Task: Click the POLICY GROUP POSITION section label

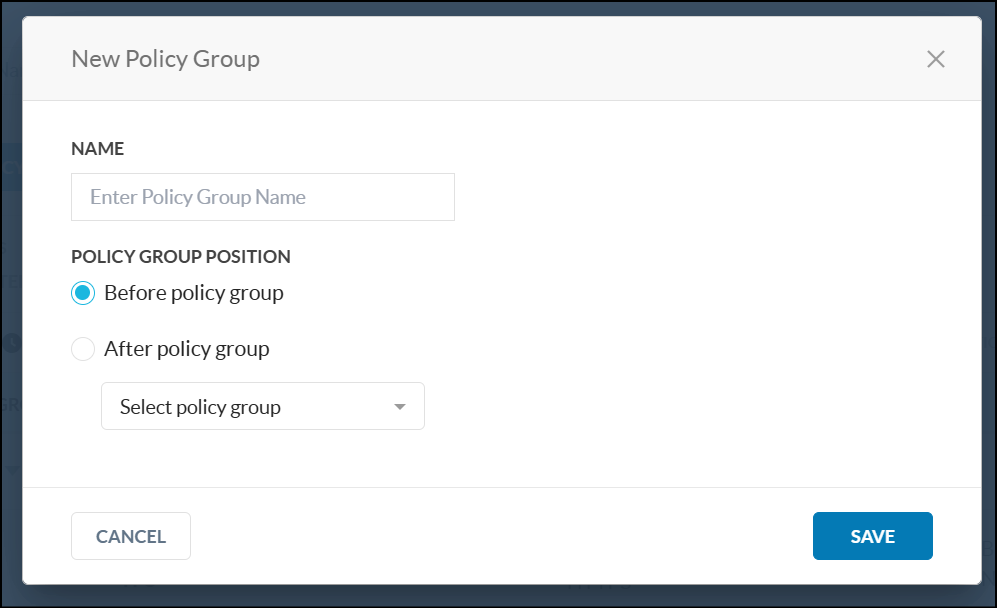Action: click(x=180, y=256)
